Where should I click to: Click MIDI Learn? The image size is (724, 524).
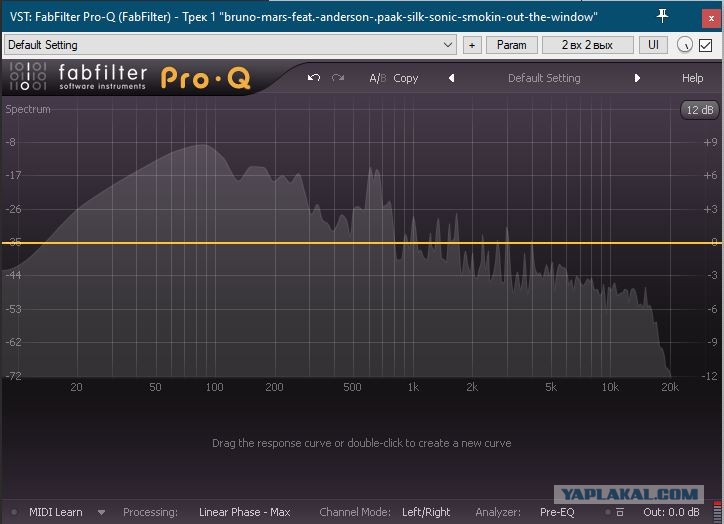click(56, 512)
